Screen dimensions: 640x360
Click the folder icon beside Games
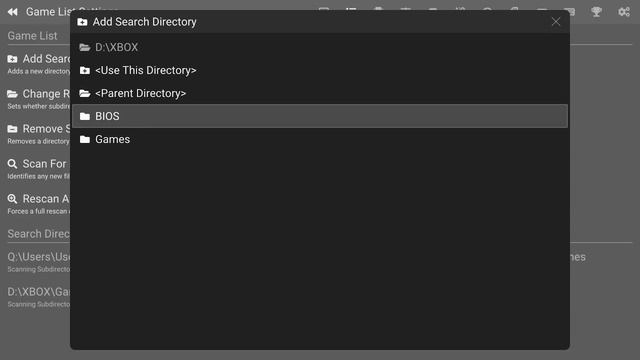(85, 139)
